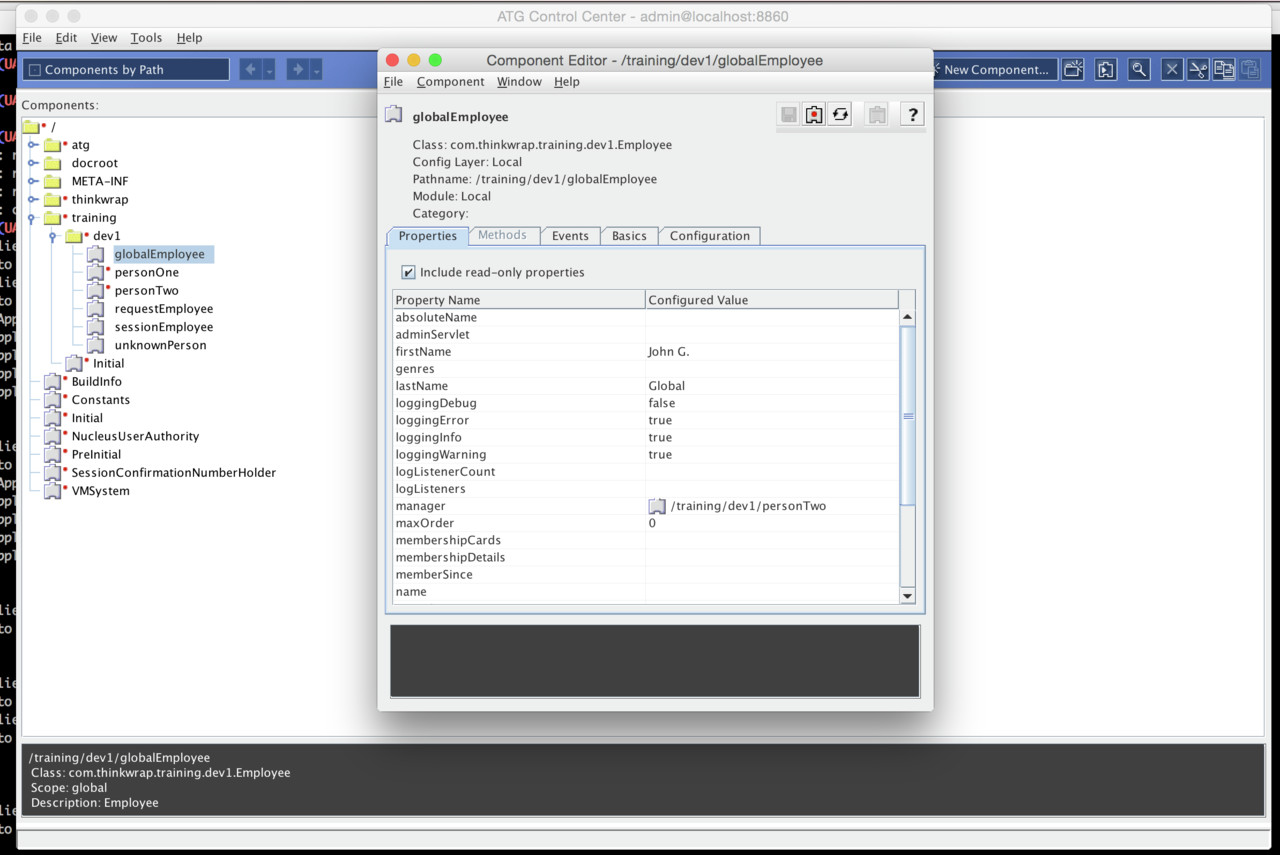Screen dimensions: 1280x855
Task: Click the red-dot live component icon
Action: tap(815, 115)
